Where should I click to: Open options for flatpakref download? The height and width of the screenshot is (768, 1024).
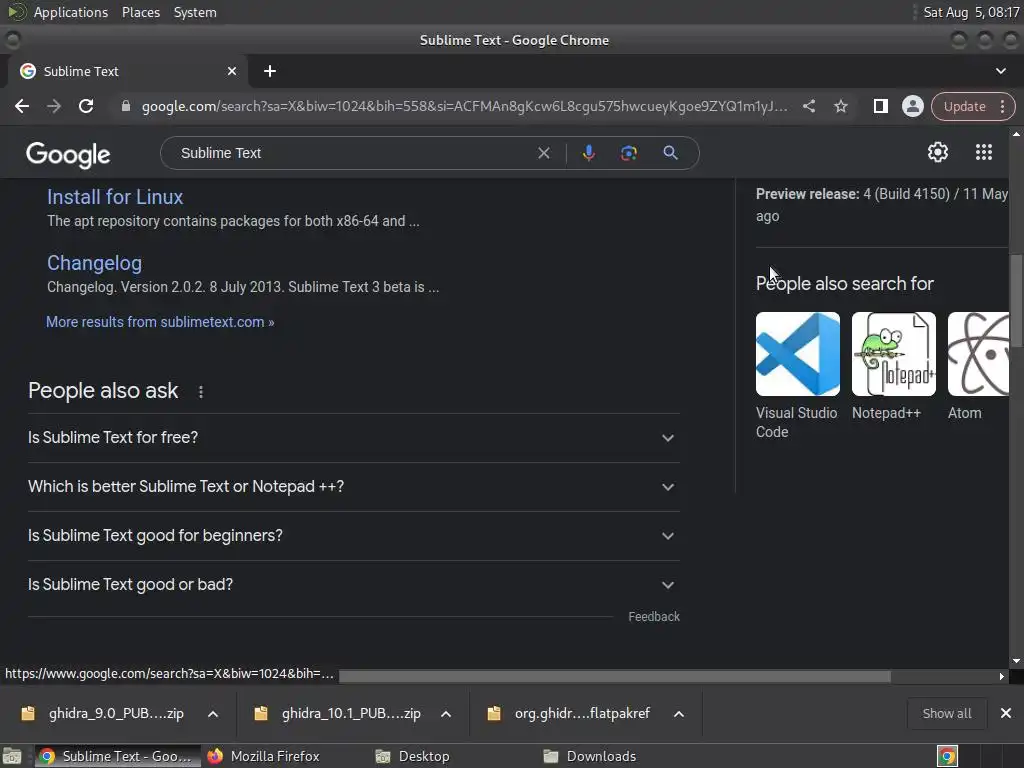(679, 714)
